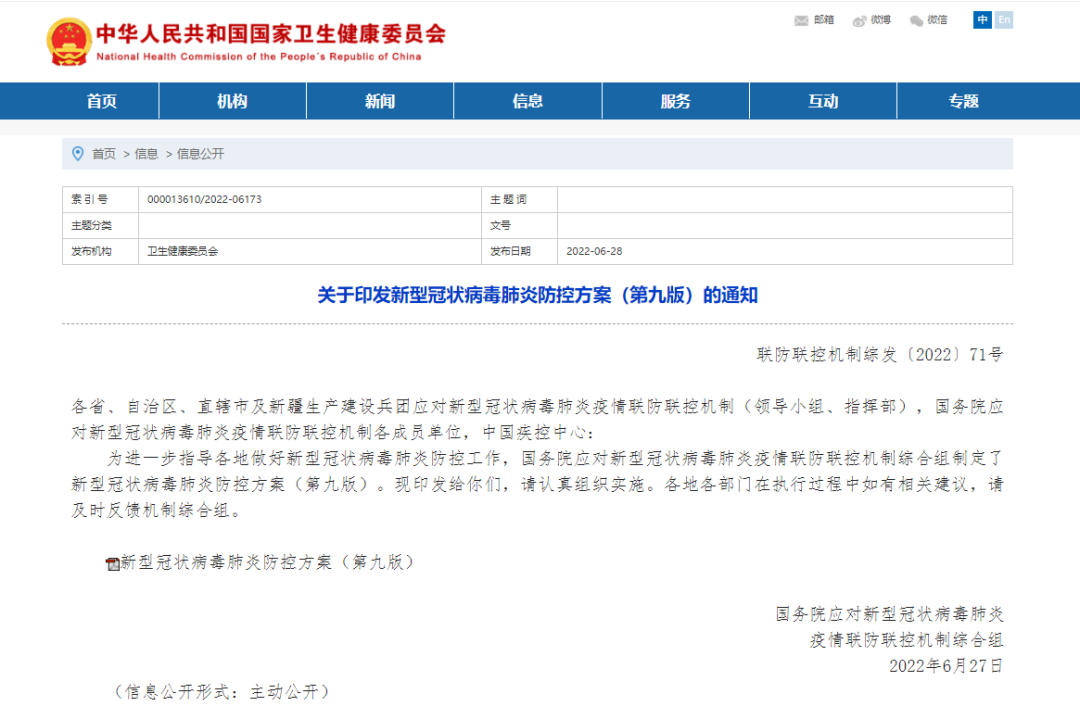Click 信息公开 in the breadcrumb trail
The image size is (1080, 719).
(x=200, y=154)
